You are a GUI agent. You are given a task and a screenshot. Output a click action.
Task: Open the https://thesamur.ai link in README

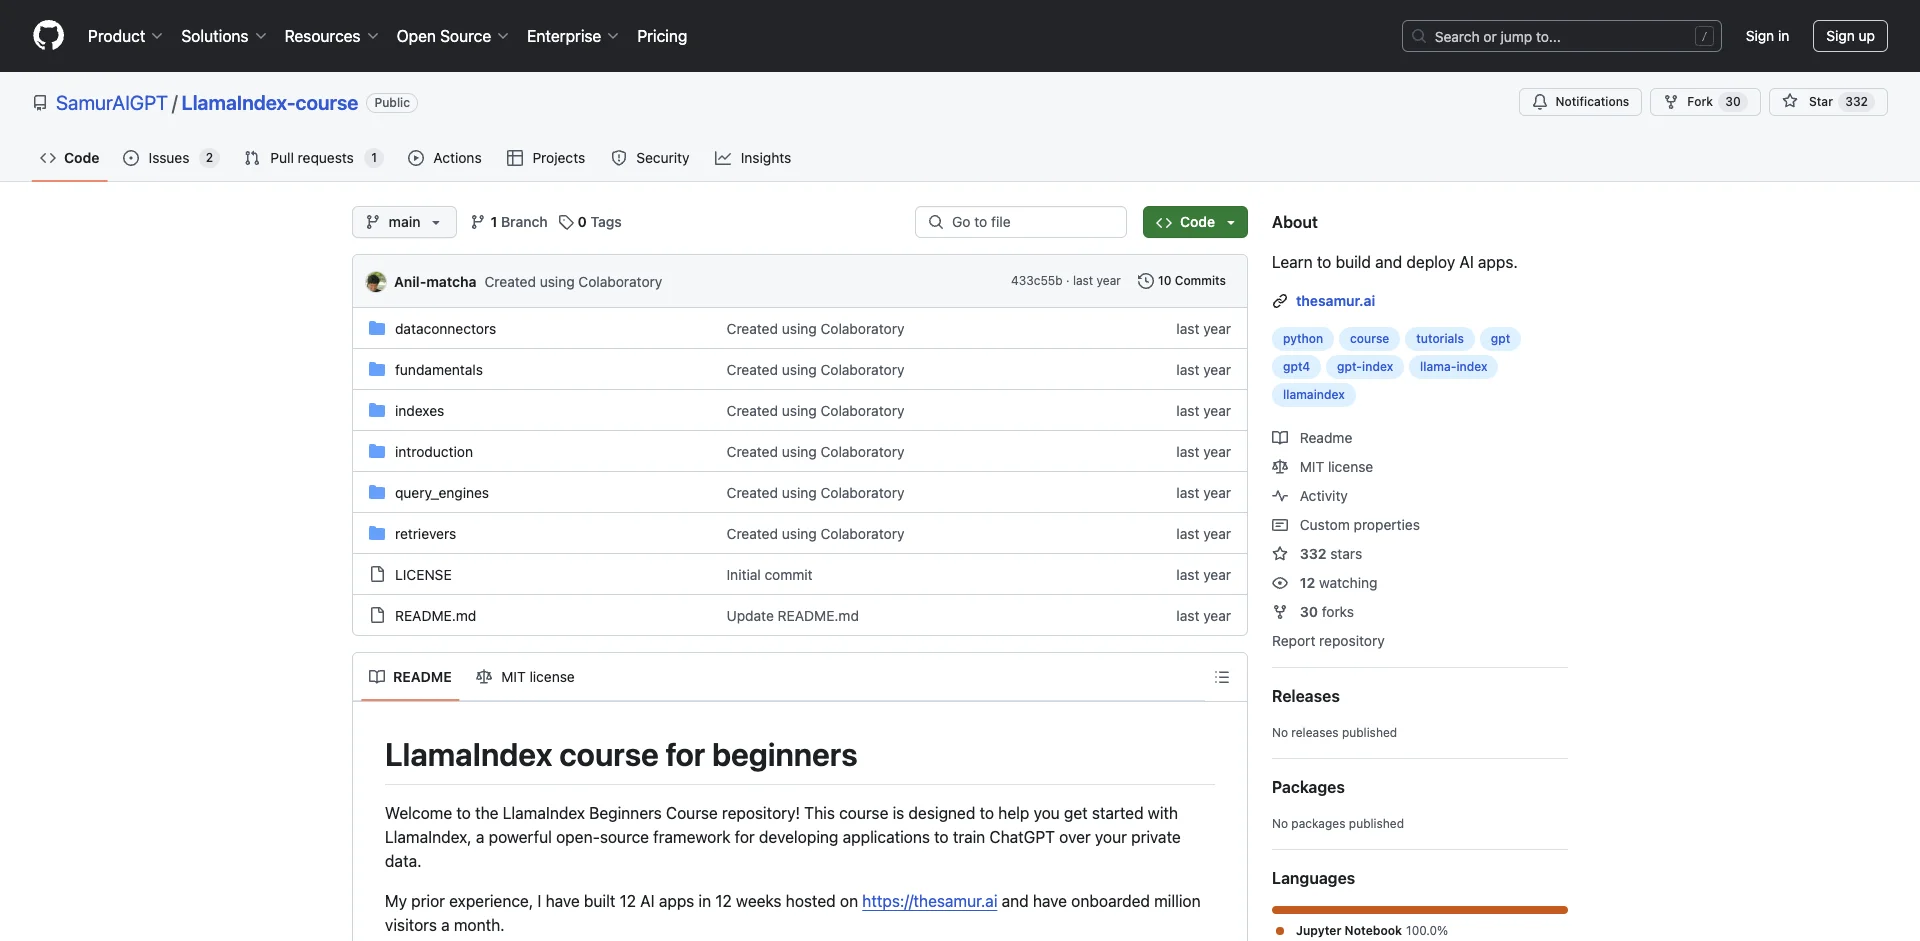(x=929, y=901)
